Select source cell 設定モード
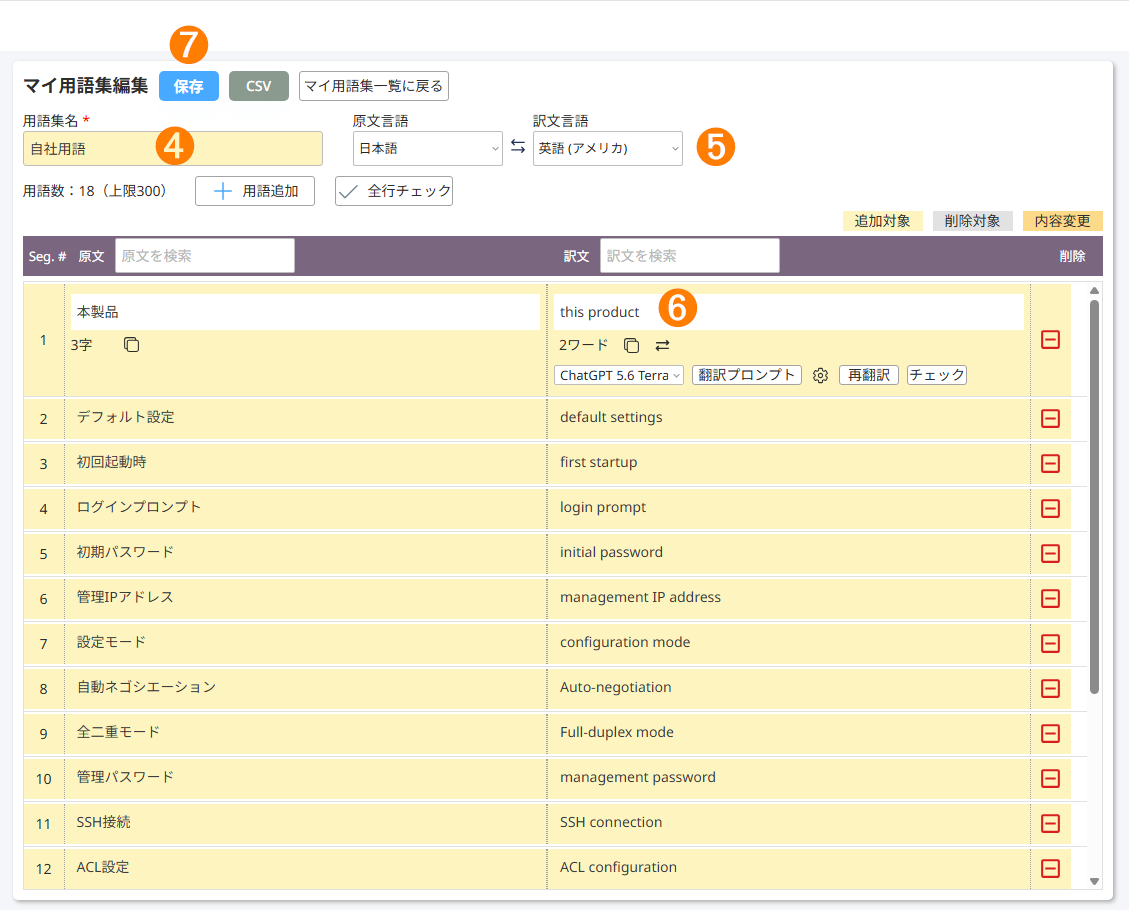 coord(305,644)
